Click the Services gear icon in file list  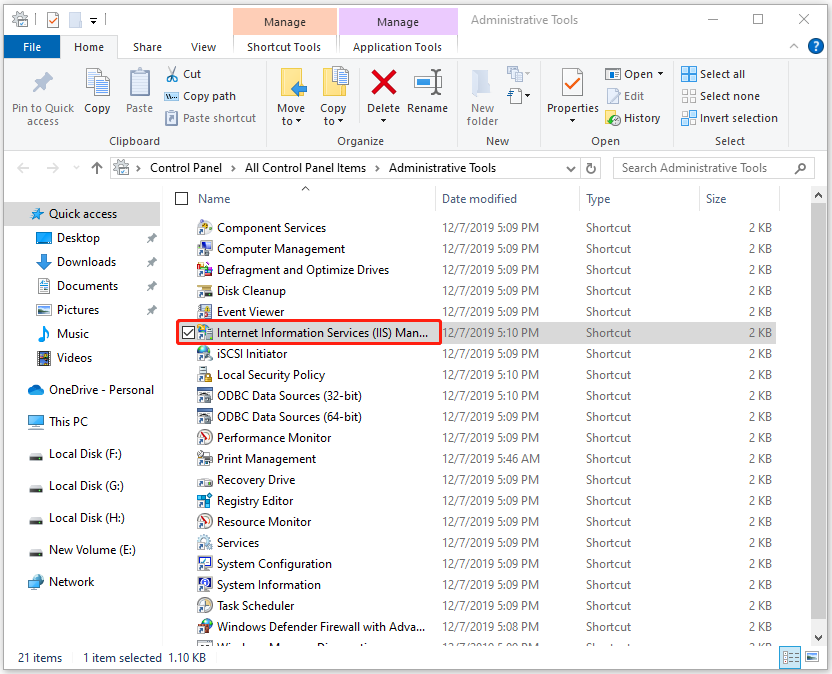pyautogui.click(x=205, y=542)
